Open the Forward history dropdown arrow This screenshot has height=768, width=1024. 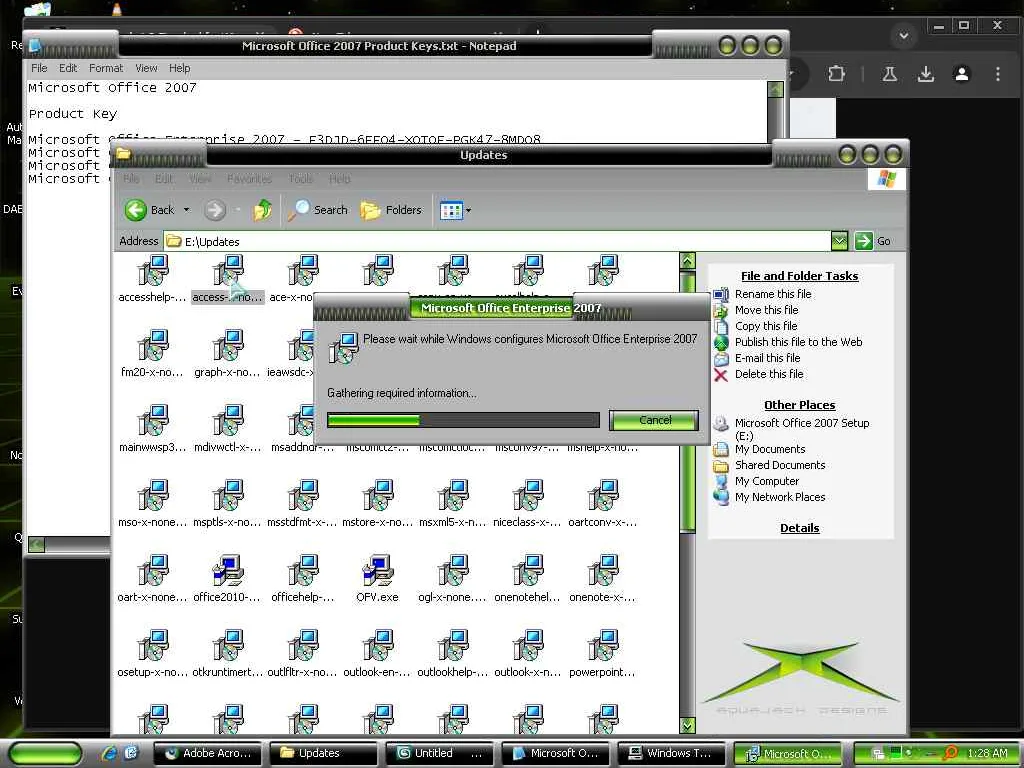[238, 210]
